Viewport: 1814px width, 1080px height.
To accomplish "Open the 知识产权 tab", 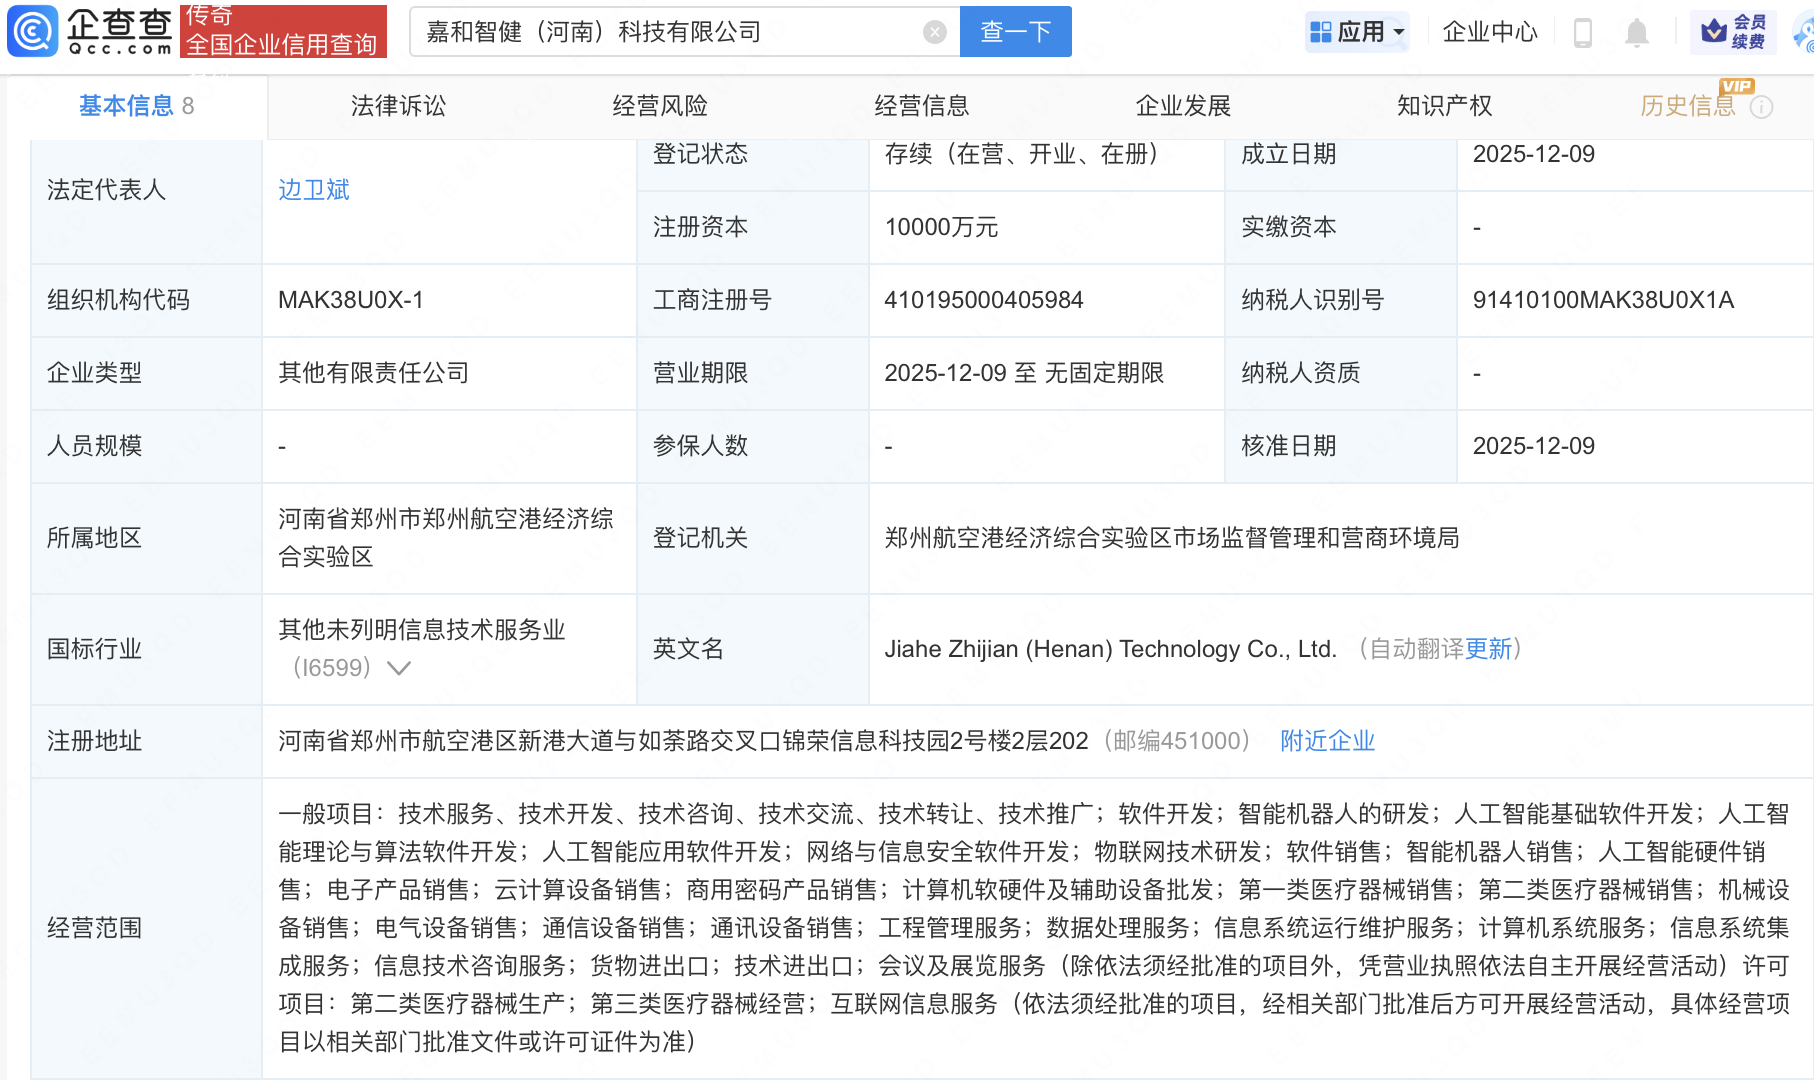I will pos(1444,106).
